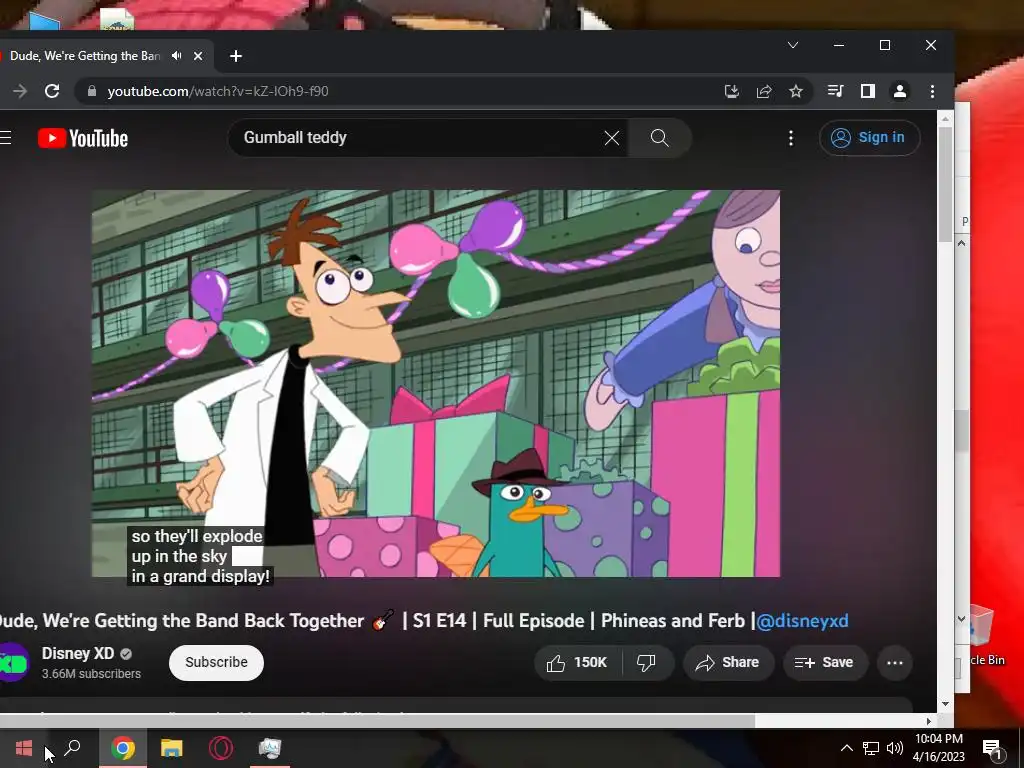Screen dimensions: 1024x768
Task: Open the @disneyxd link in title
Action: click(802, 620)
